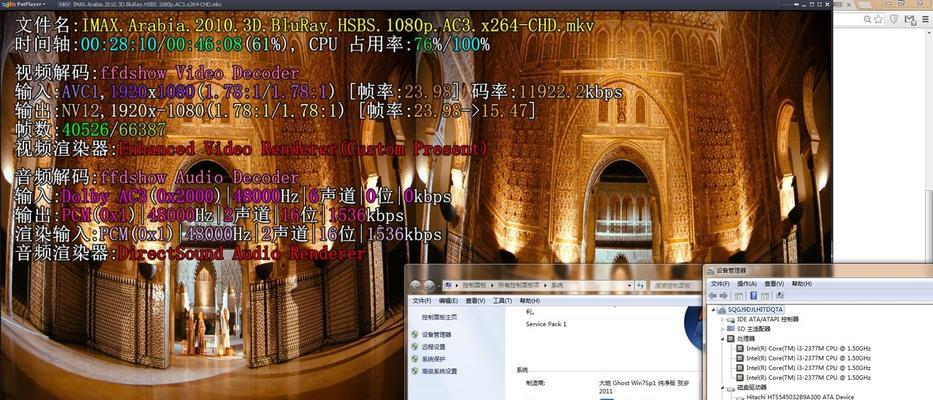Open 设备管理器 link in the sidebar
Image resolution: width=933 pixels, height=400 pixels.
pyautogui.click(x=436, y=335)
